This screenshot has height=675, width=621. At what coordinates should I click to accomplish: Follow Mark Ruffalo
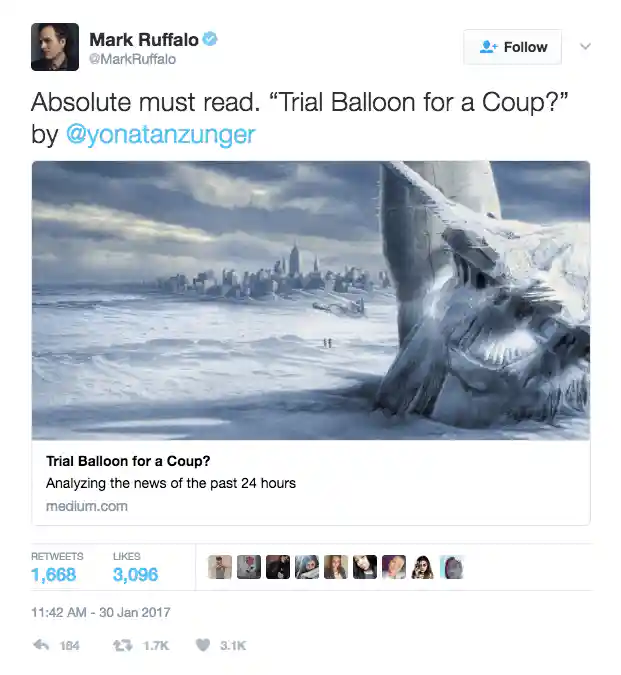tap(512, 47)
